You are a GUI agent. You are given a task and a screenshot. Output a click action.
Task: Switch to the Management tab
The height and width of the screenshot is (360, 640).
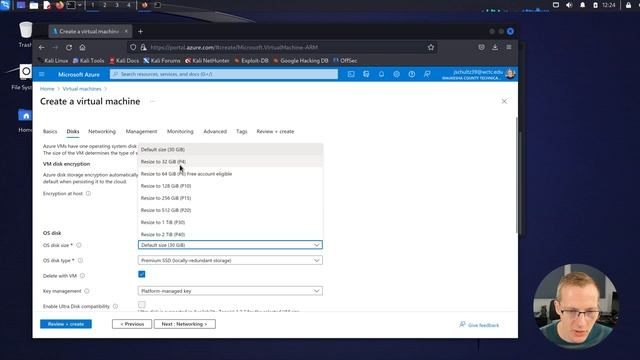tap(141, 131)
